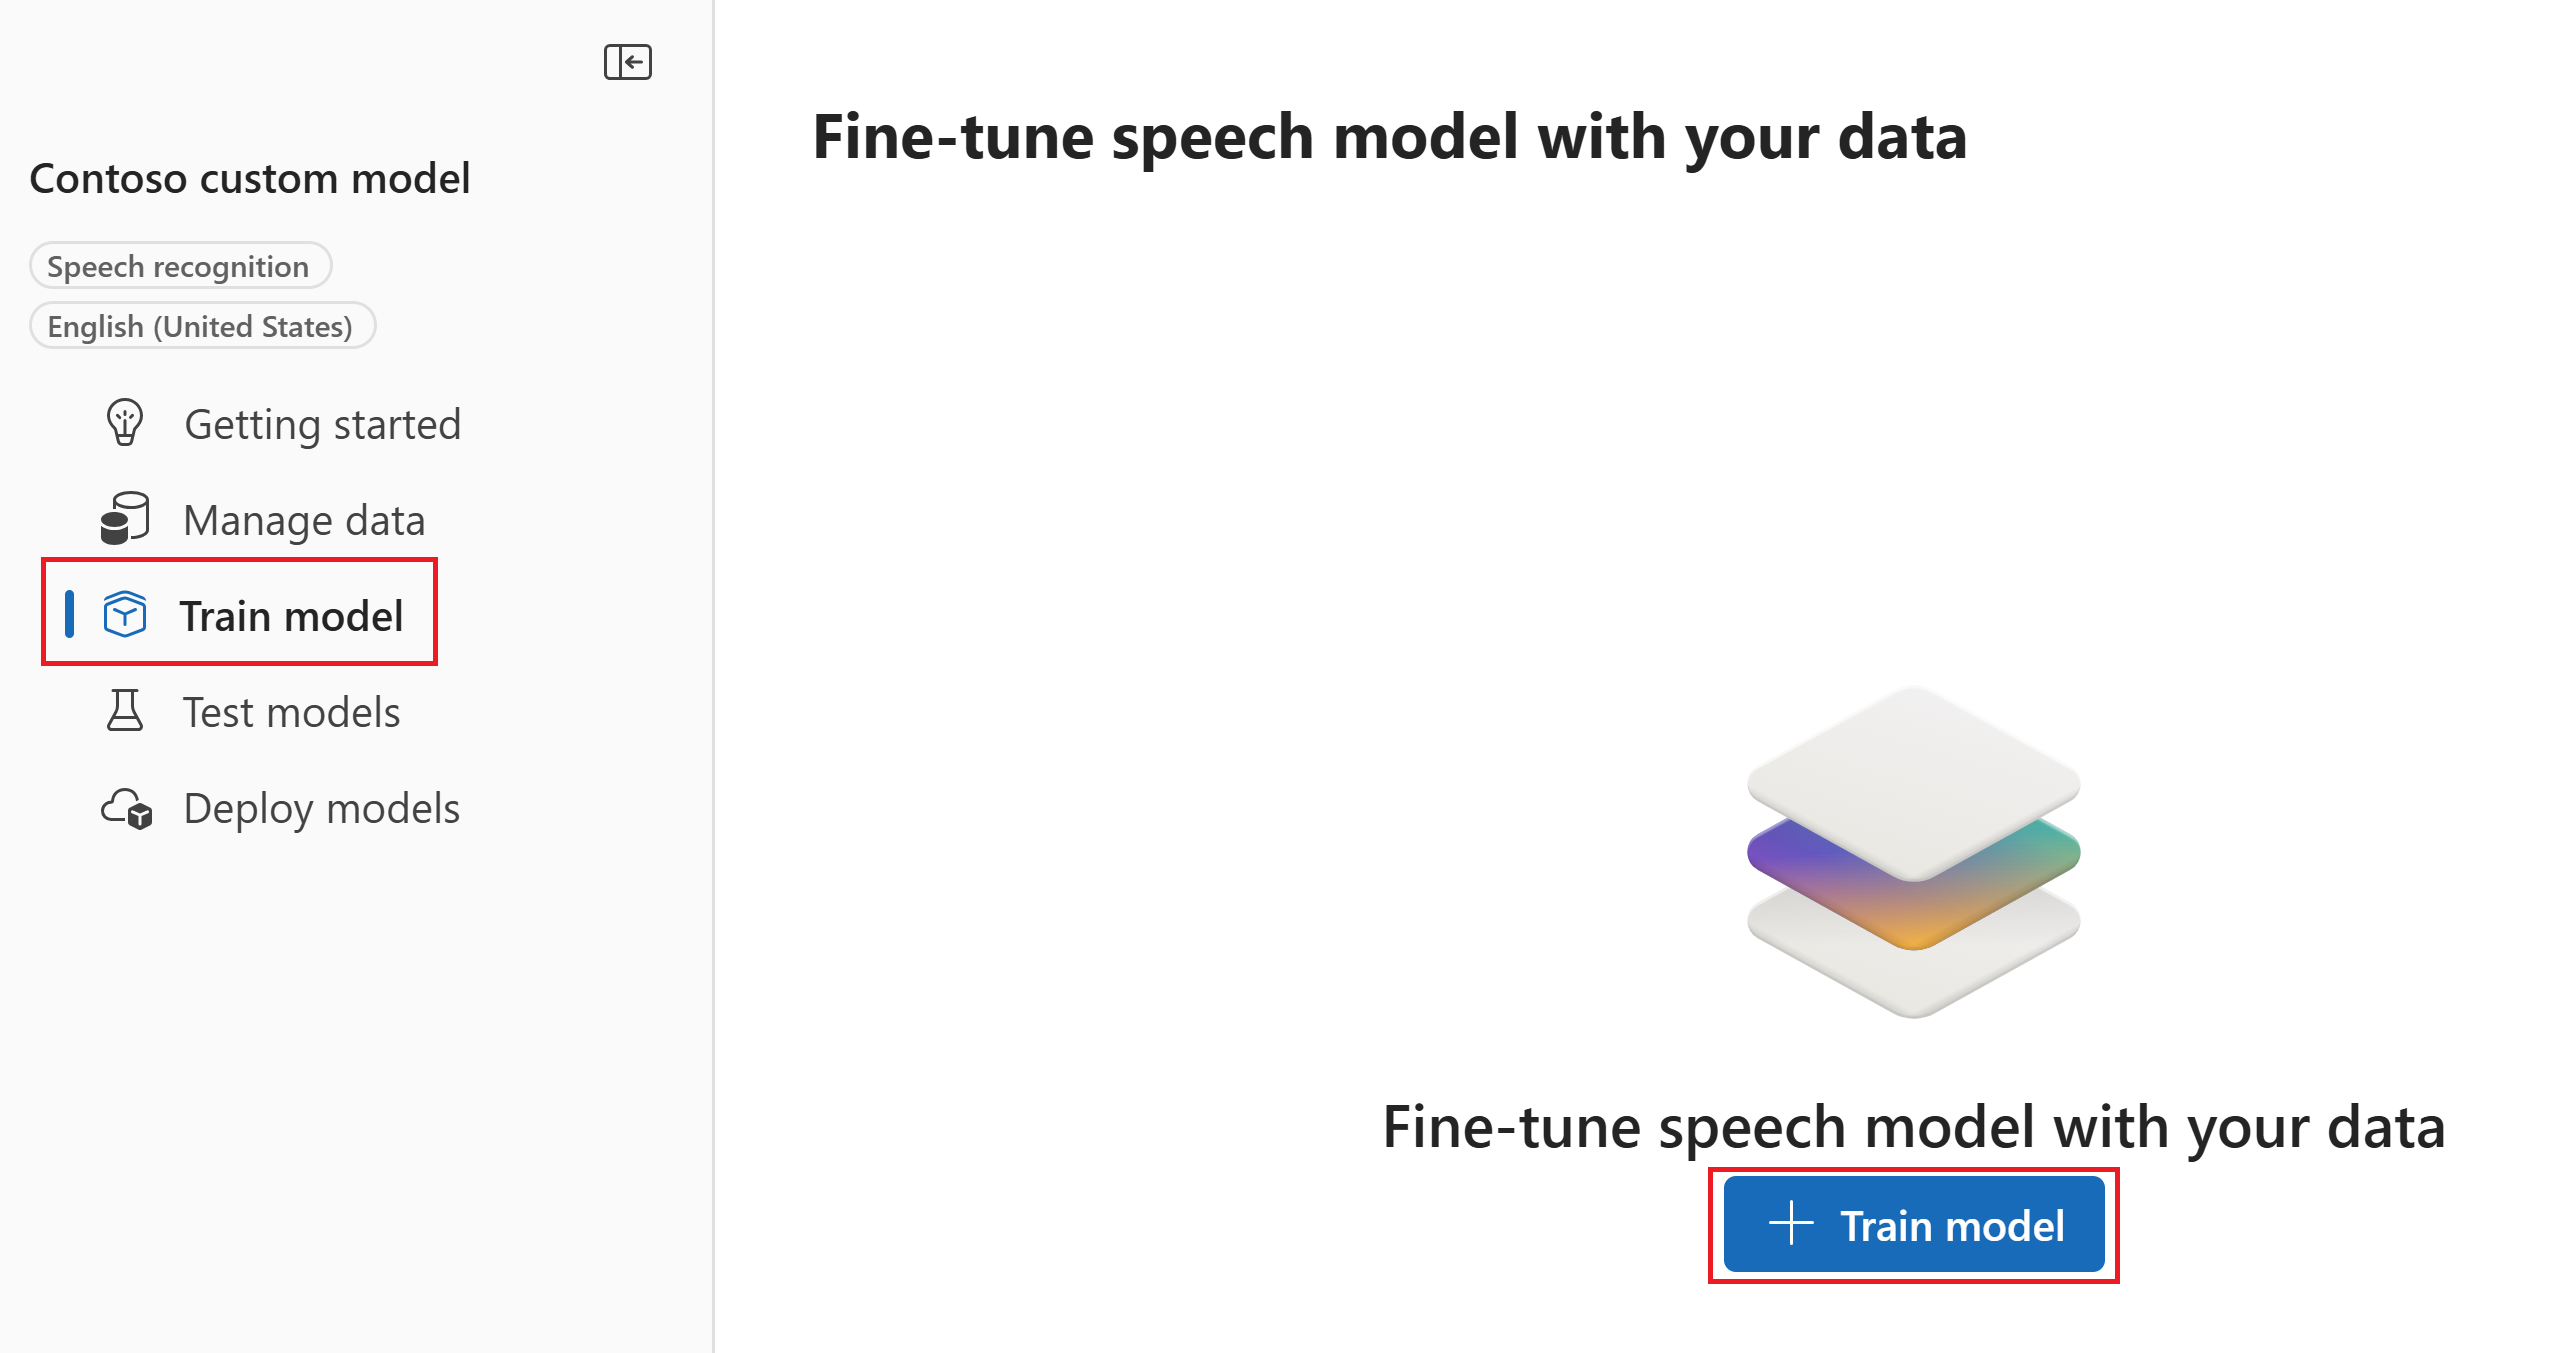Go to Manage data section

[x=304, y=521]
